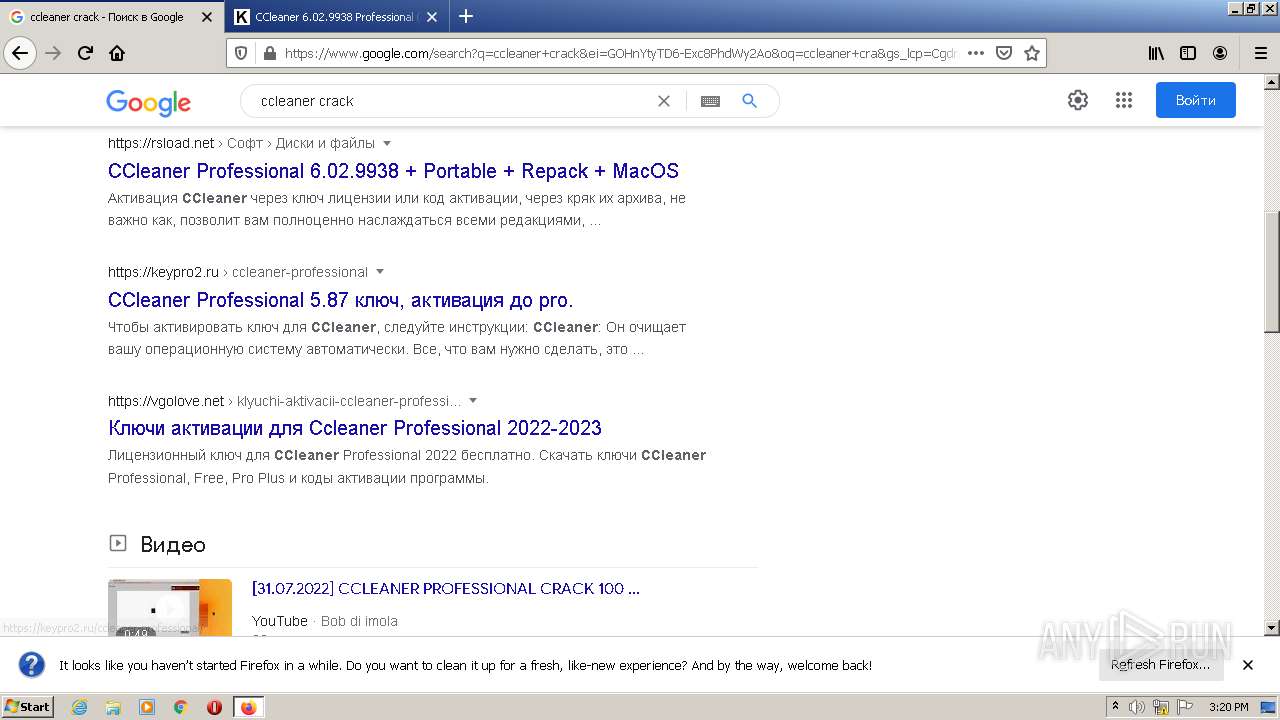
Task: Open Windows Explorer folder on taskbar
Action: pos(113,707)
